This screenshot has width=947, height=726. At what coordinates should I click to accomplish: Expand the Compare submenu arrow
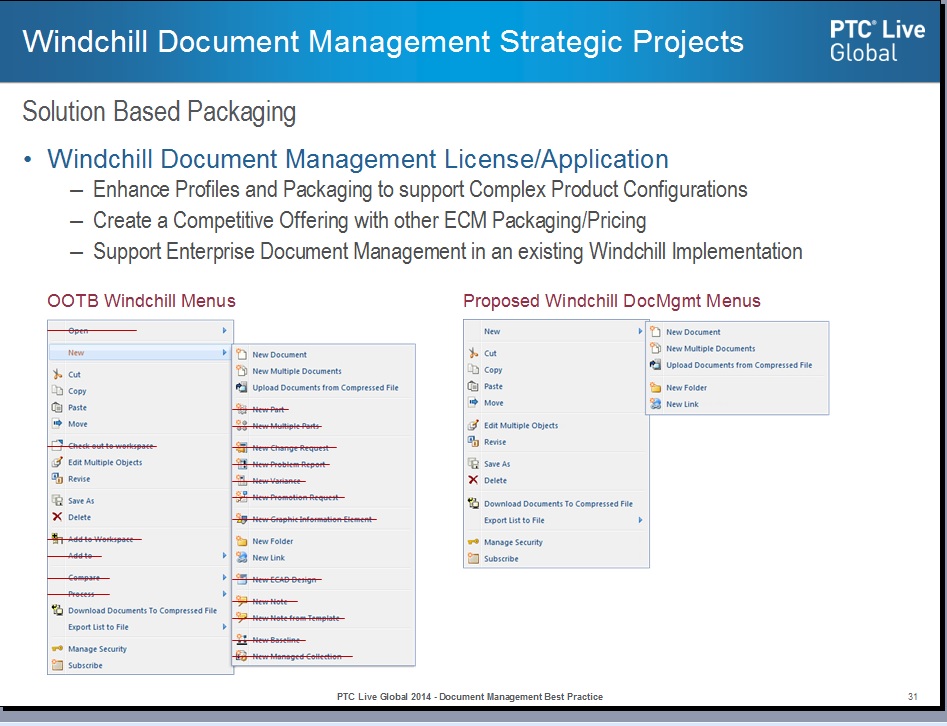pyautogui.click(x=224, y=577)
